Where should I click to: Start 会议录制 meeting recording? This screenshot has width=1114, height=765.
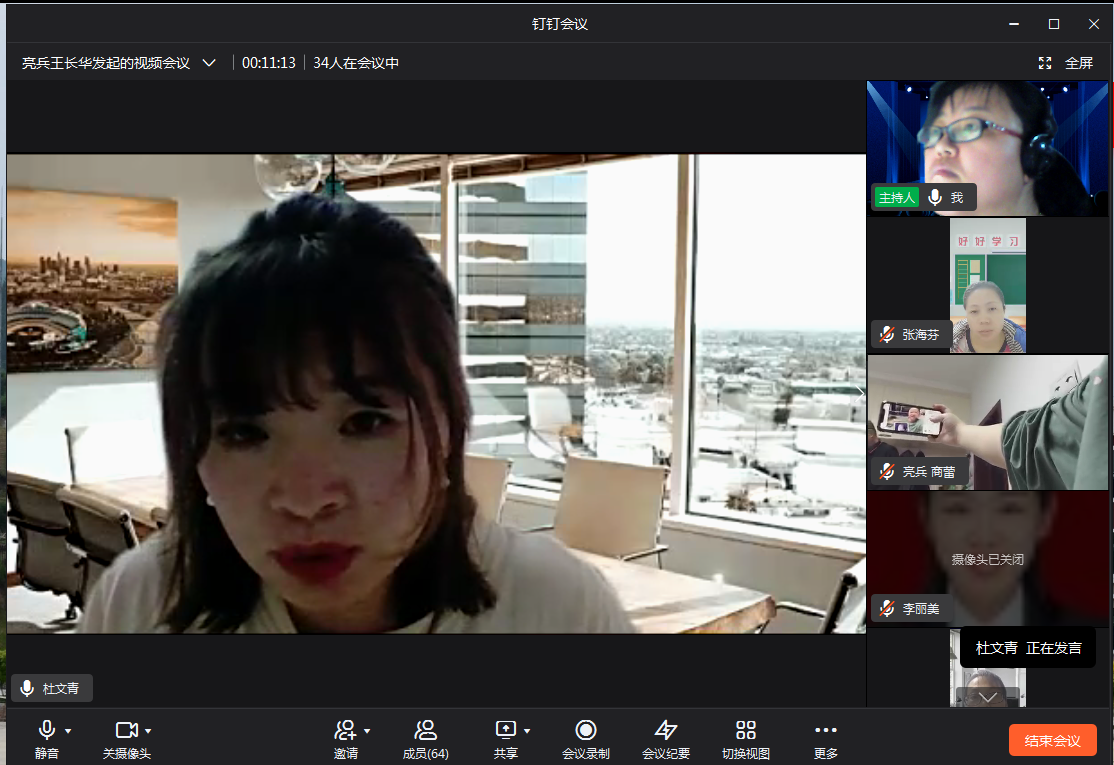click(586, 738)
